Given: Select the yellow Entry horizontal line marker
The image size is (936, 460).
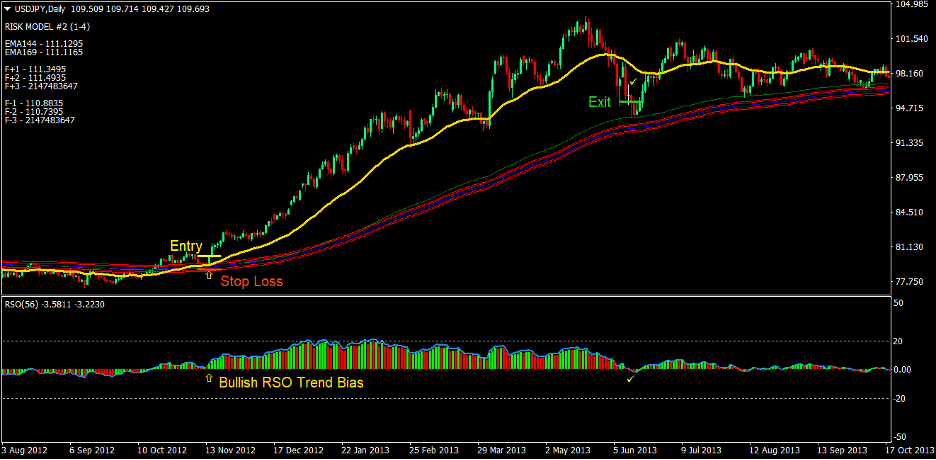Looking at the screenshot, I should (x=208, y=258).
